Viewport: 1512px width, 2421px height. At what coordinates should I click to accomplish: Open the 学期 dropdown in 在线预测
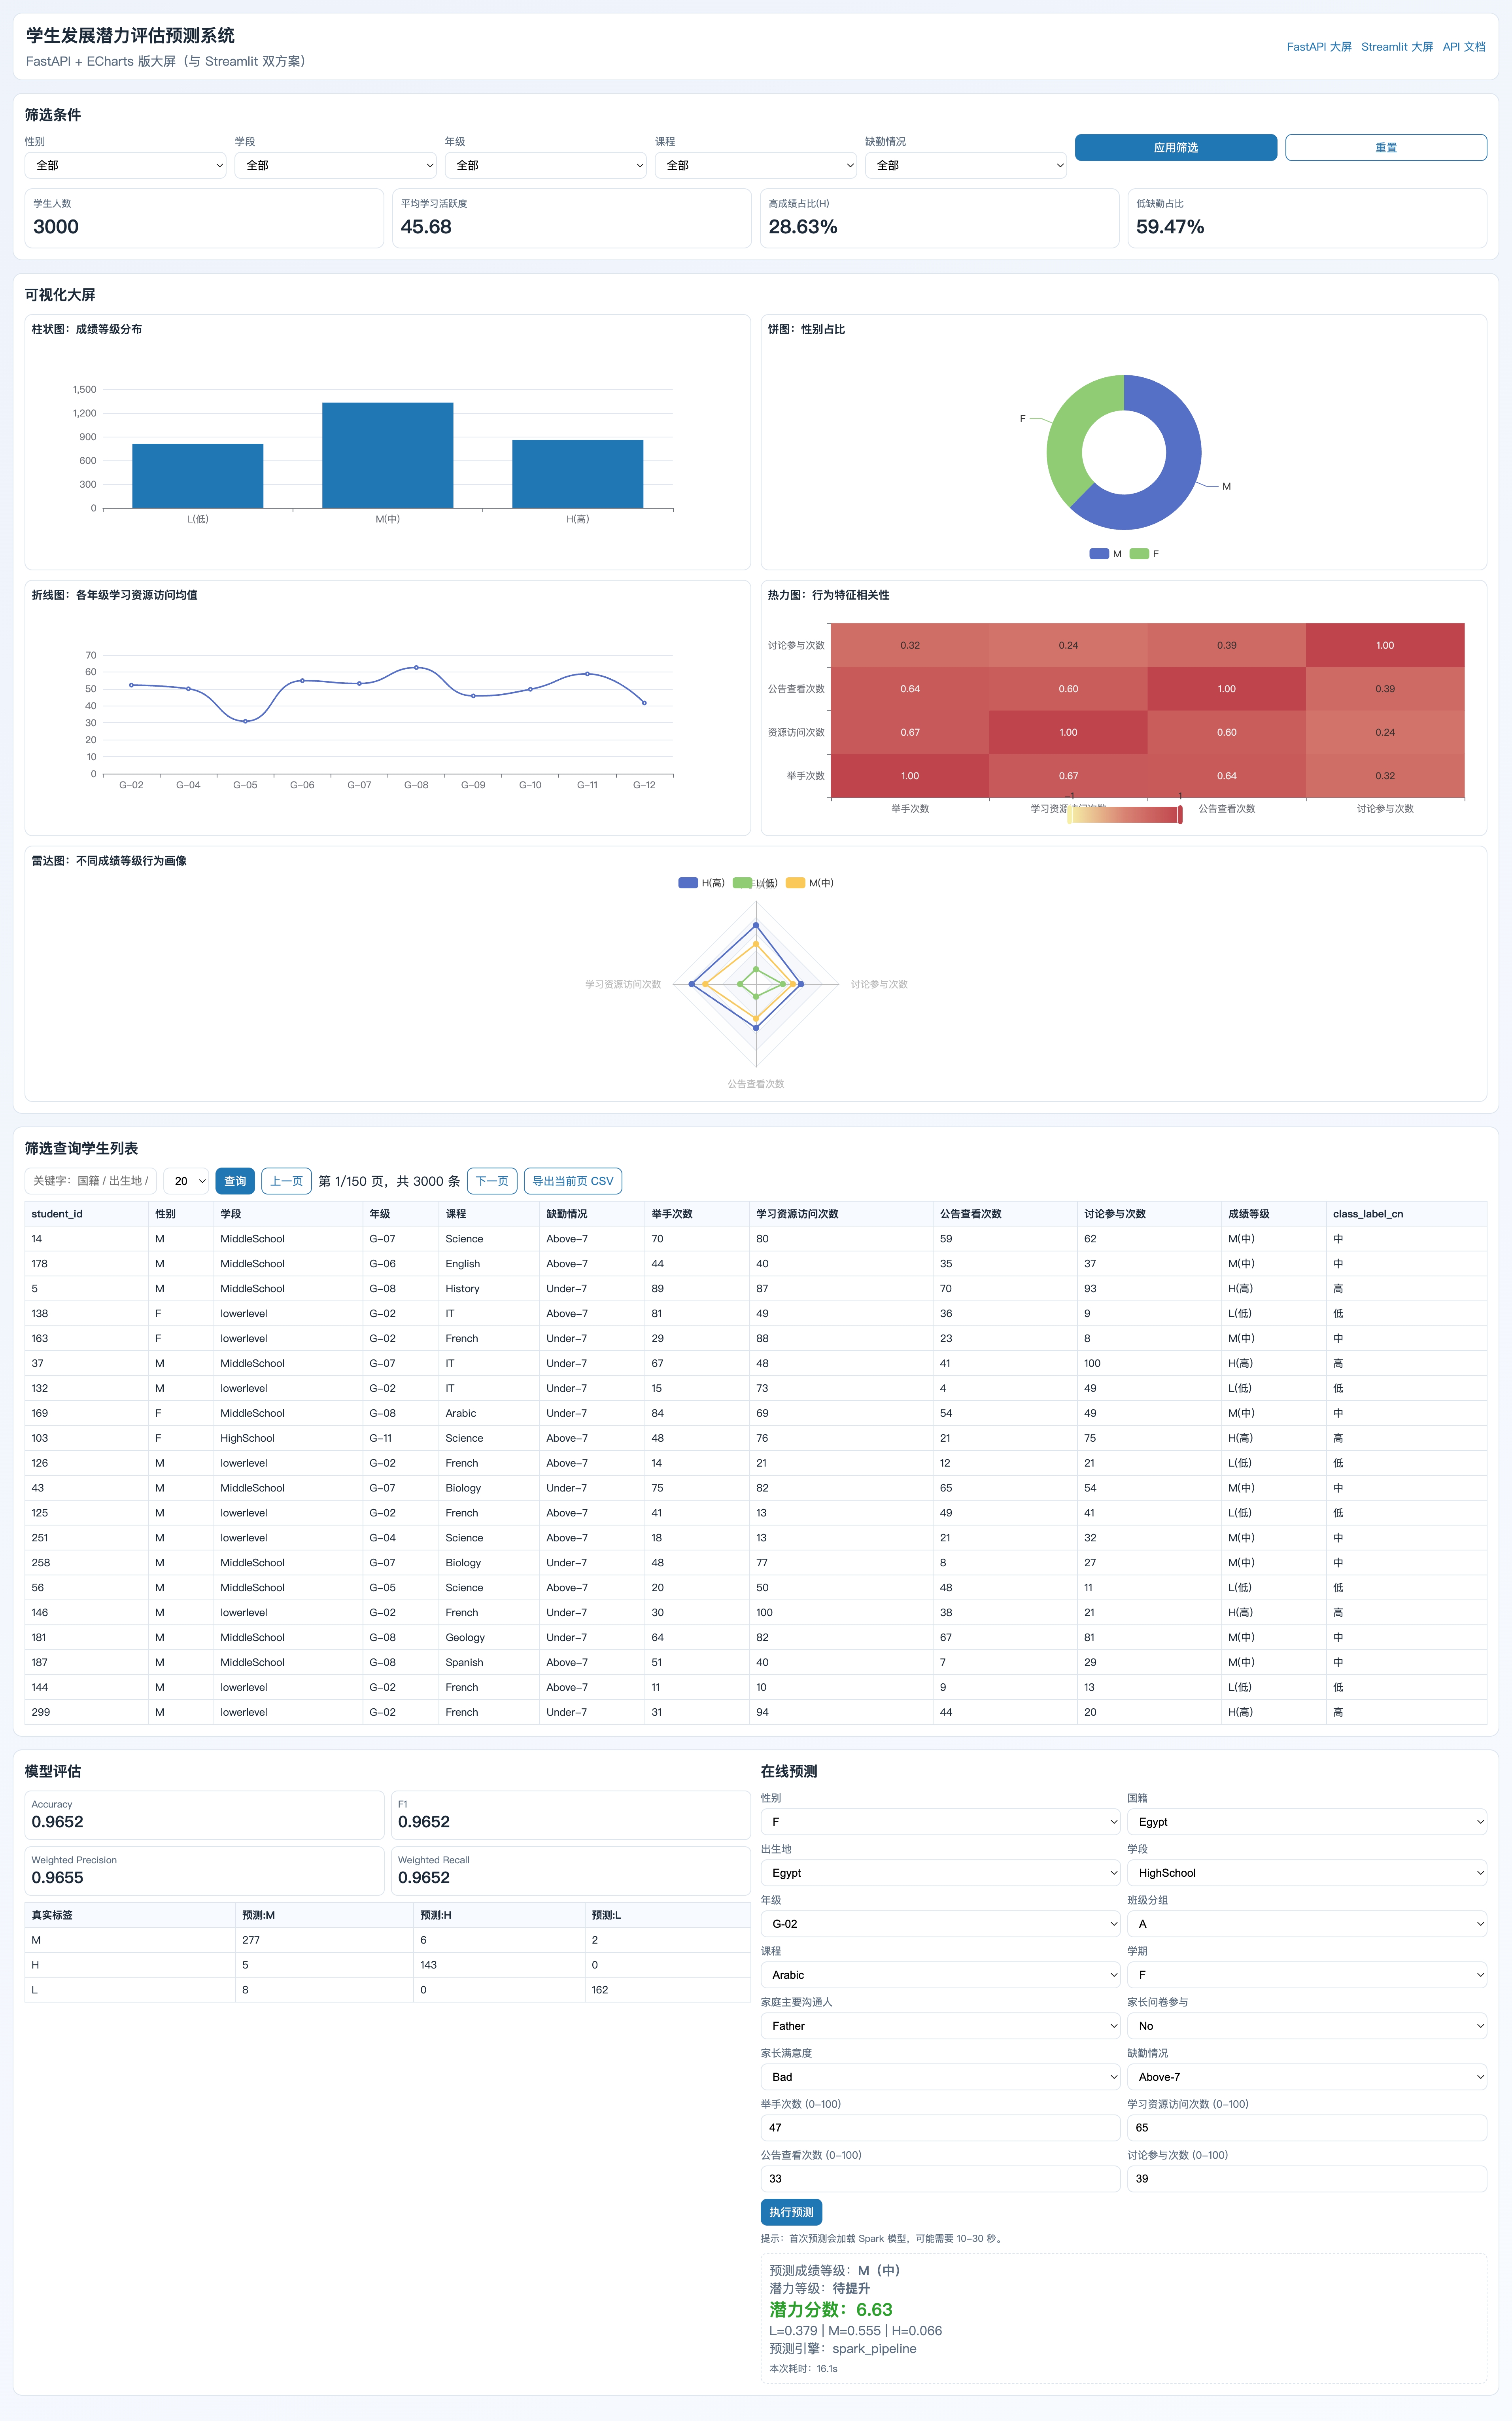coord(1307,1975)
